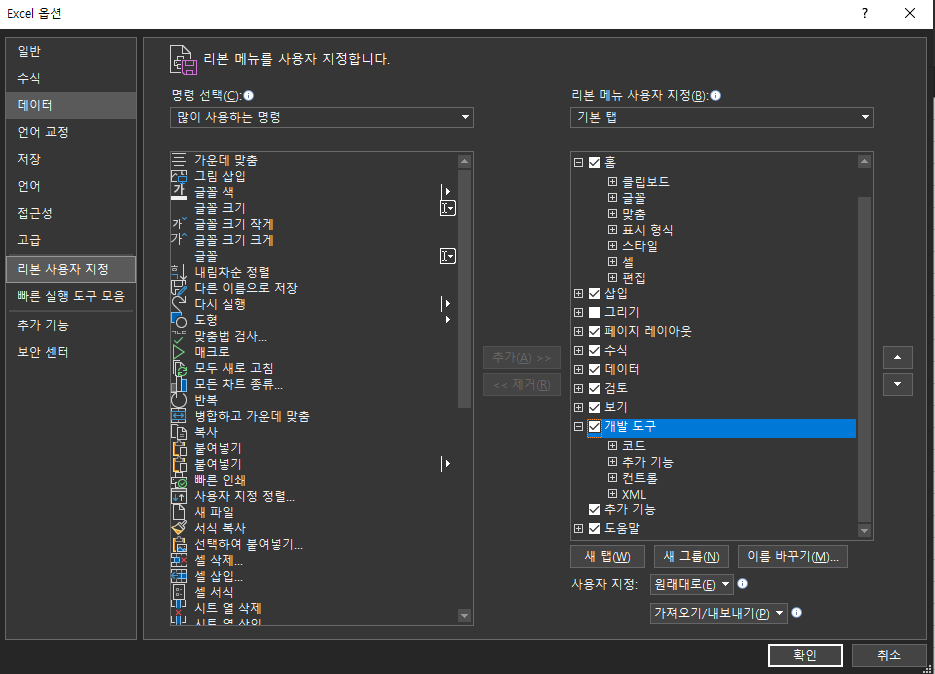935x674 pixels.
Task: Click the 새 그룹 button
Action: (x=692, y=556)
